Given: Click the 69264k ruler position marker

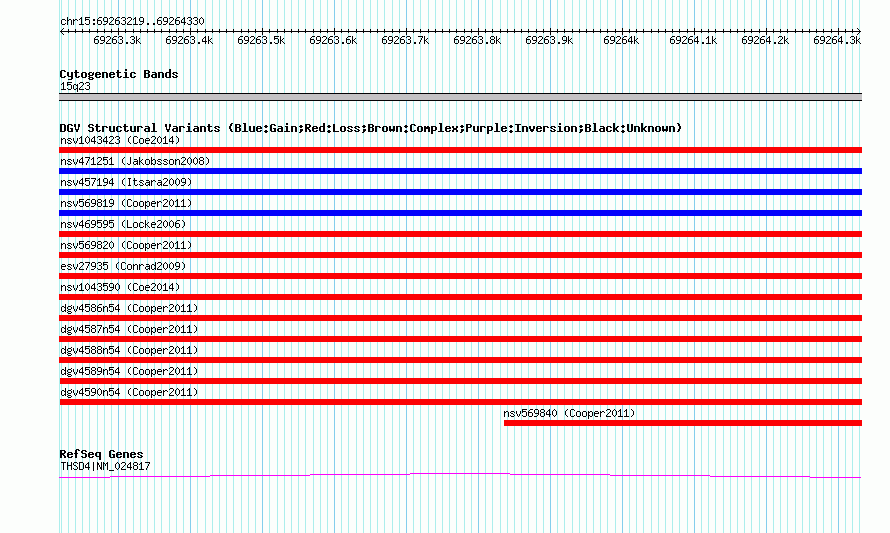Looking at the screenshot, I should coord(621,40).
